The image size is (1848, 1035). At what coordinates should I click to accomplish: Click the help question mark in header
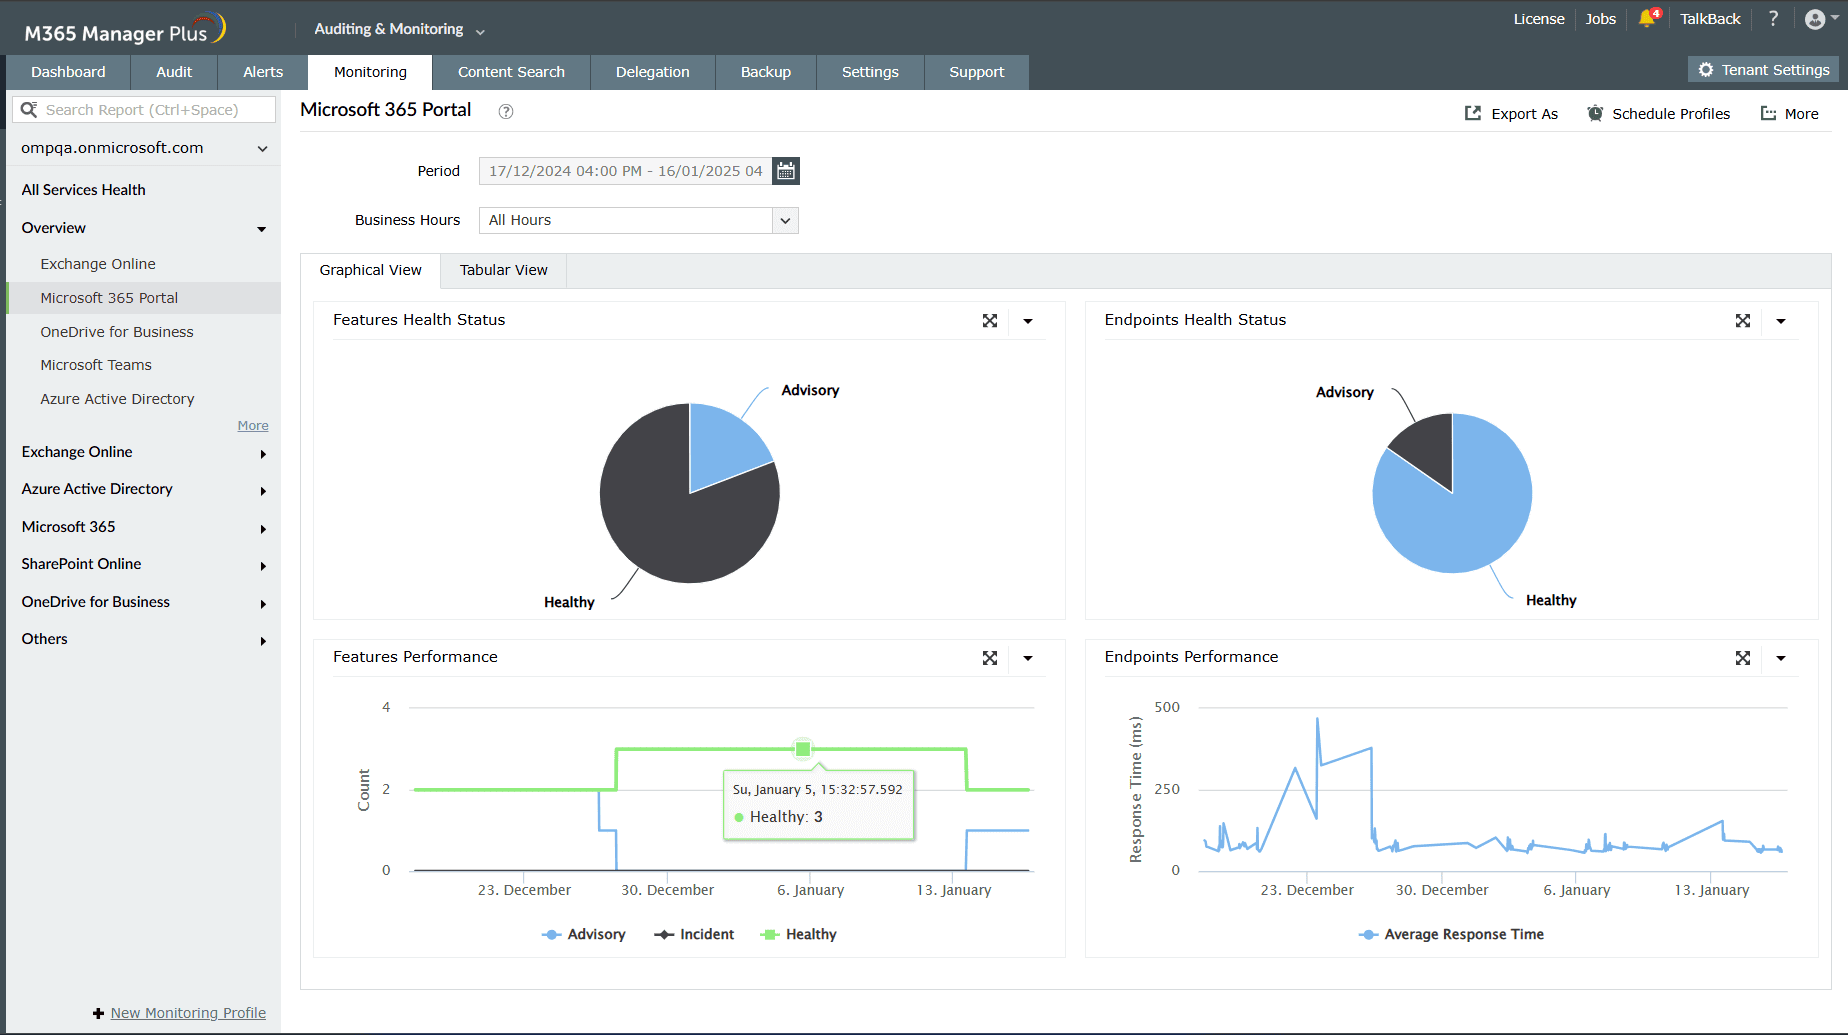[x=1773, y=18]
